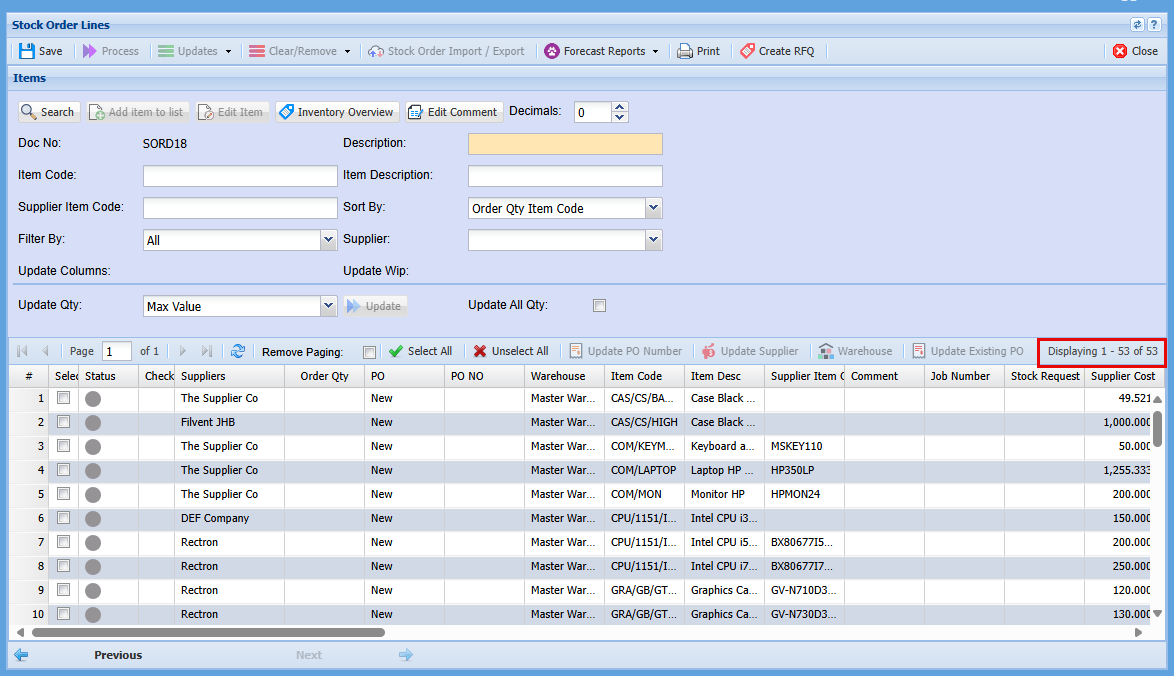
Task: Click the Search magnifier button
Action: pos(47,112)
